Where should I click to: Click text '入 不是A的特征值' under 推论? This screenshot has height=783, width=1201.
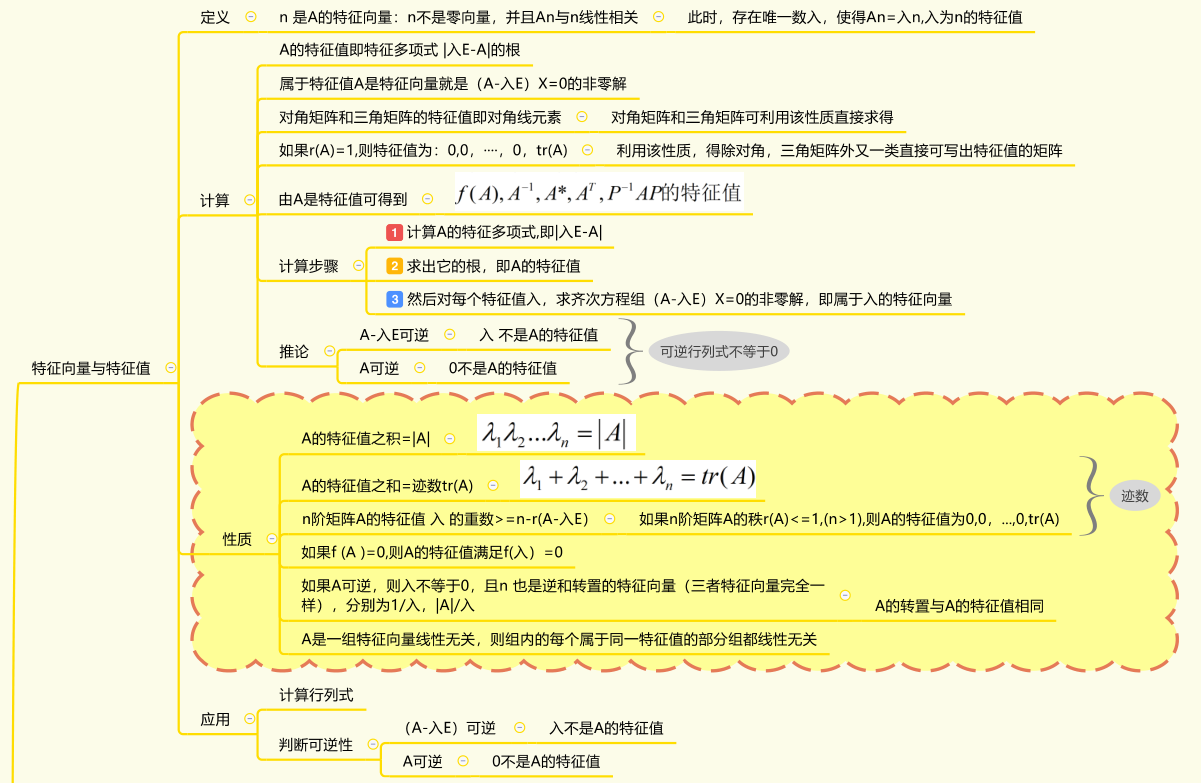[539, 335]
